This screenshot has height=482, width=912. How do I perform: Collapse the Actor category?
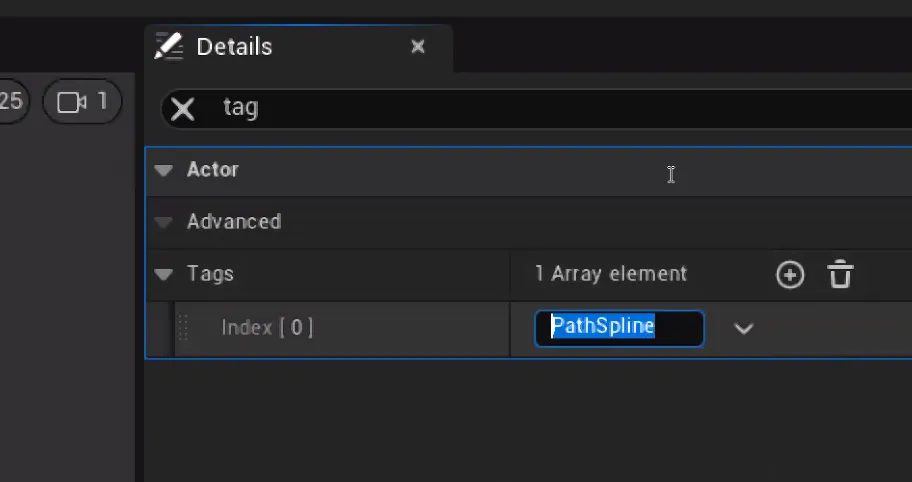(164, 170)
